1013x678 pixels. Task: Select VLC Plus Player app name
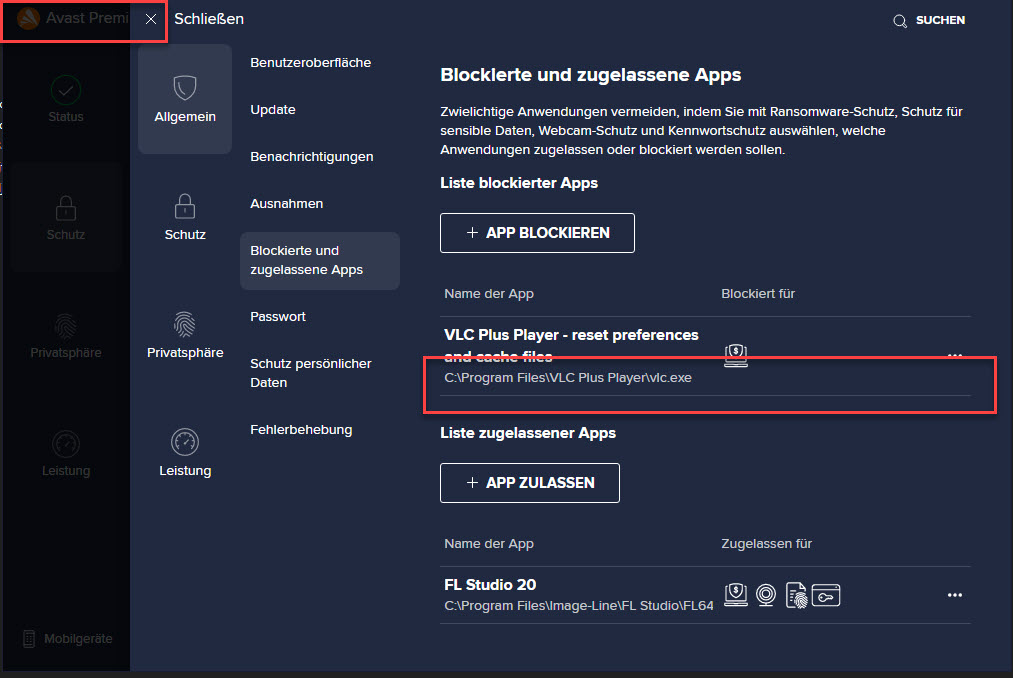pos(571,345)
